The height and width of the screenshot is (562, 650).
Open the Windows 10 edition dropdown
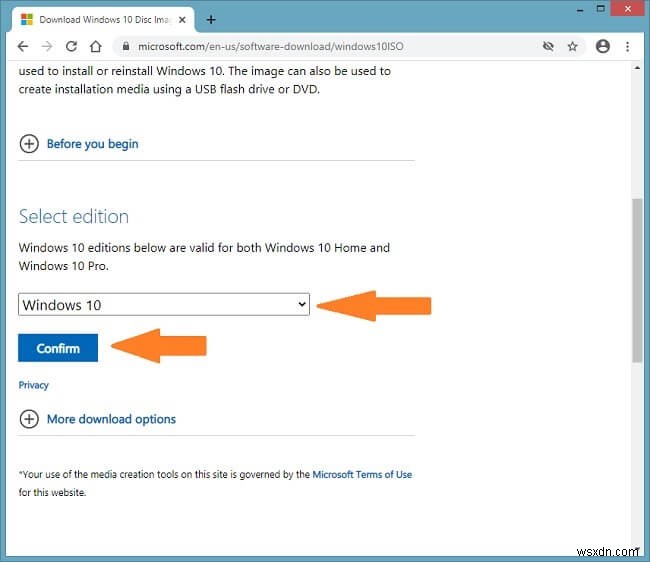[164, 305]
